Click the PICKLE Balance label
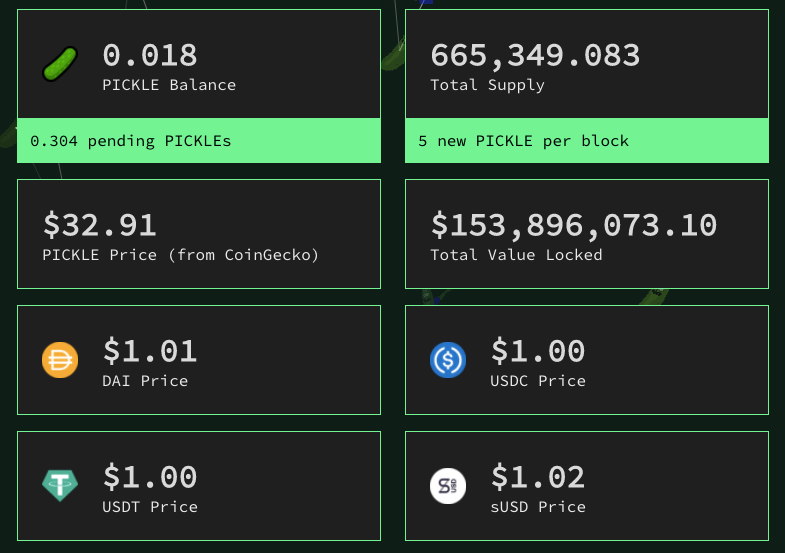785x553 pixels. click(x=169, y=85)
